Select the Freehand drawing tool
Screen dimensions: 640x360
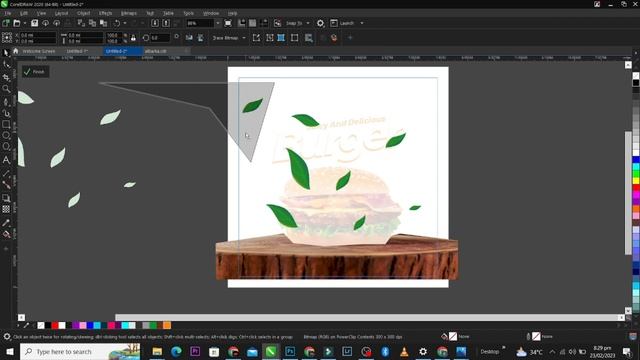[6, 101]
